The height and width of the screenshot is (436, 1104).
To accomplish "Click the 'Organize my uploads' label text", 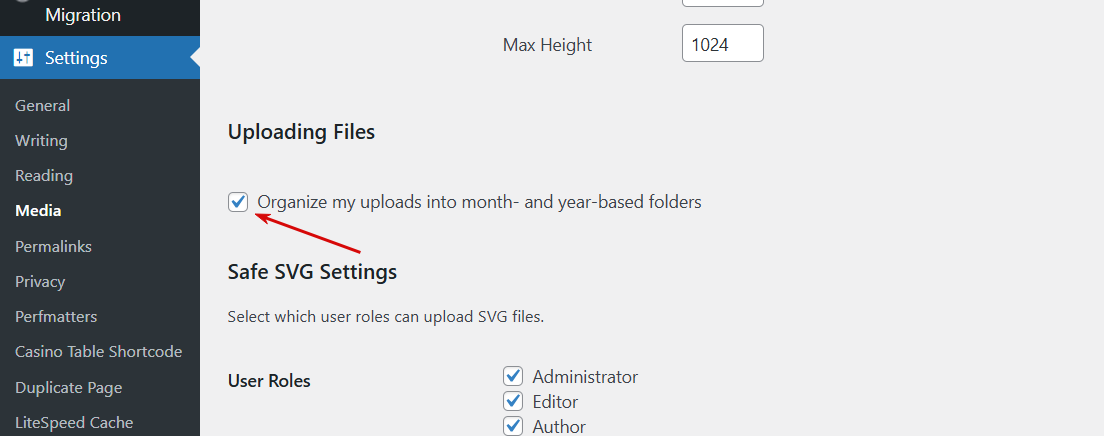I will [479, 202].
